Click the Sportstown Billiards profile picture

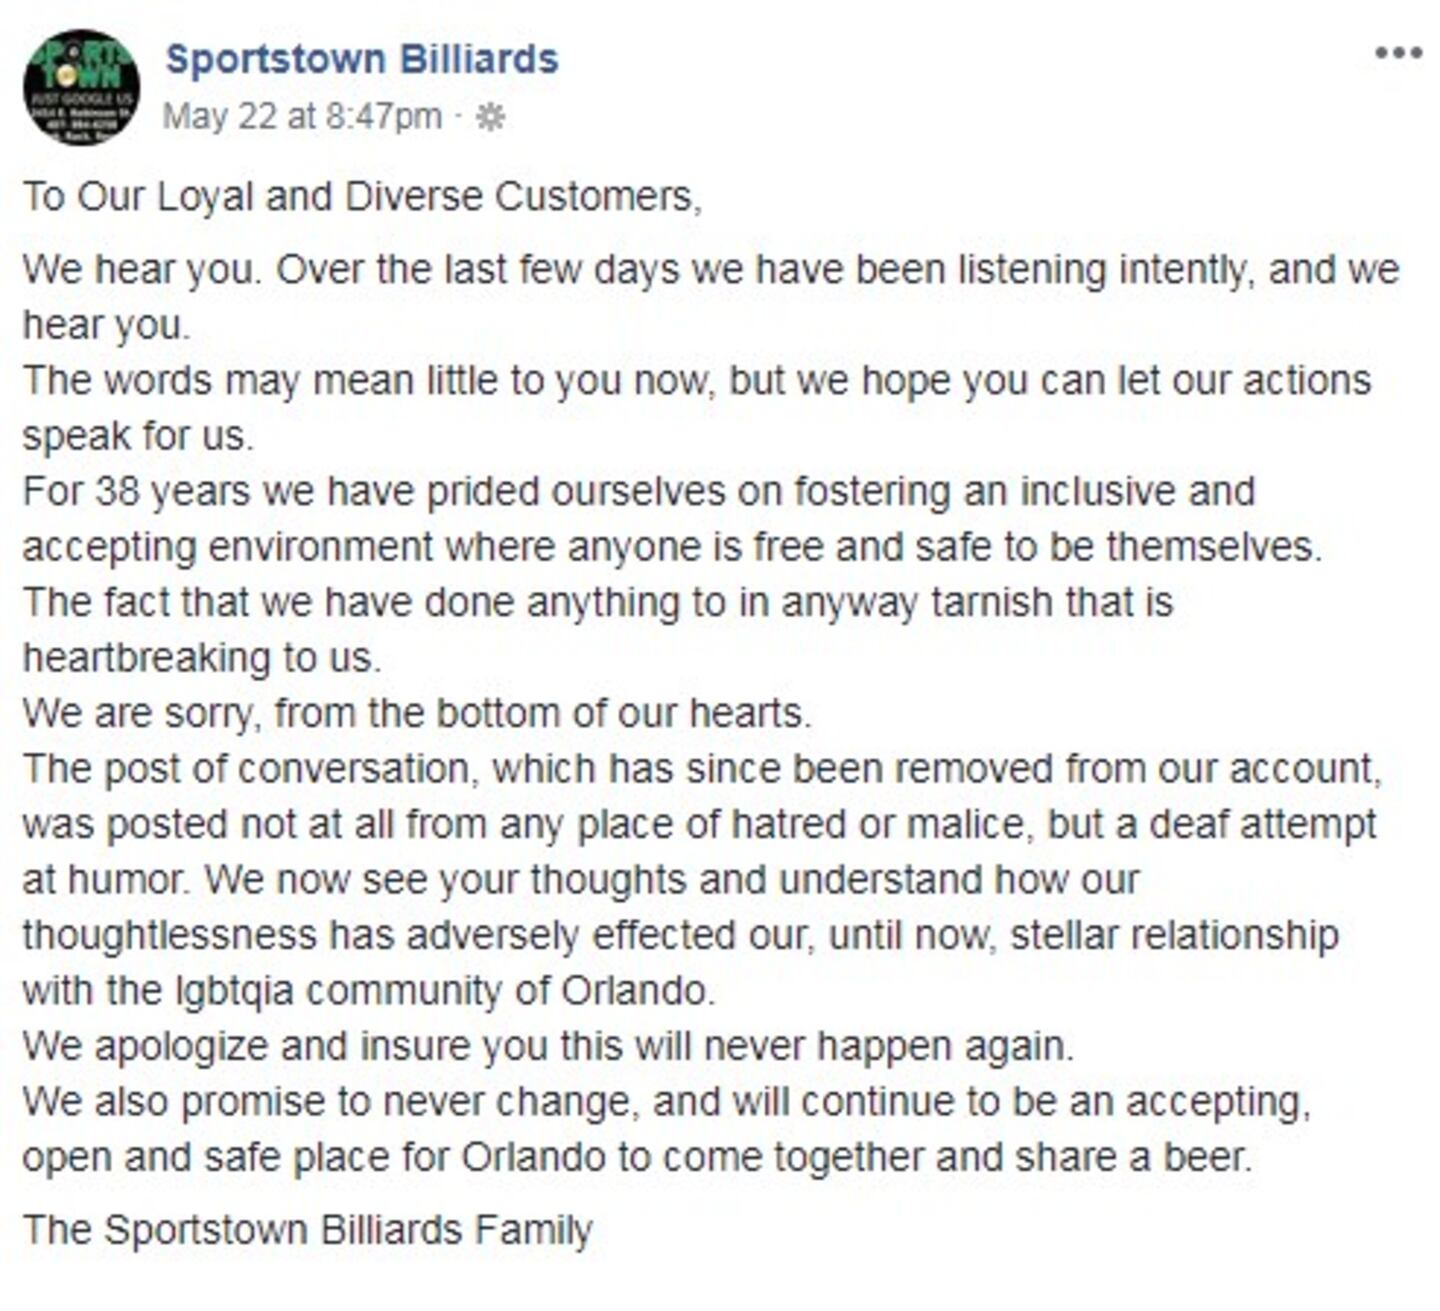point(81,88)
